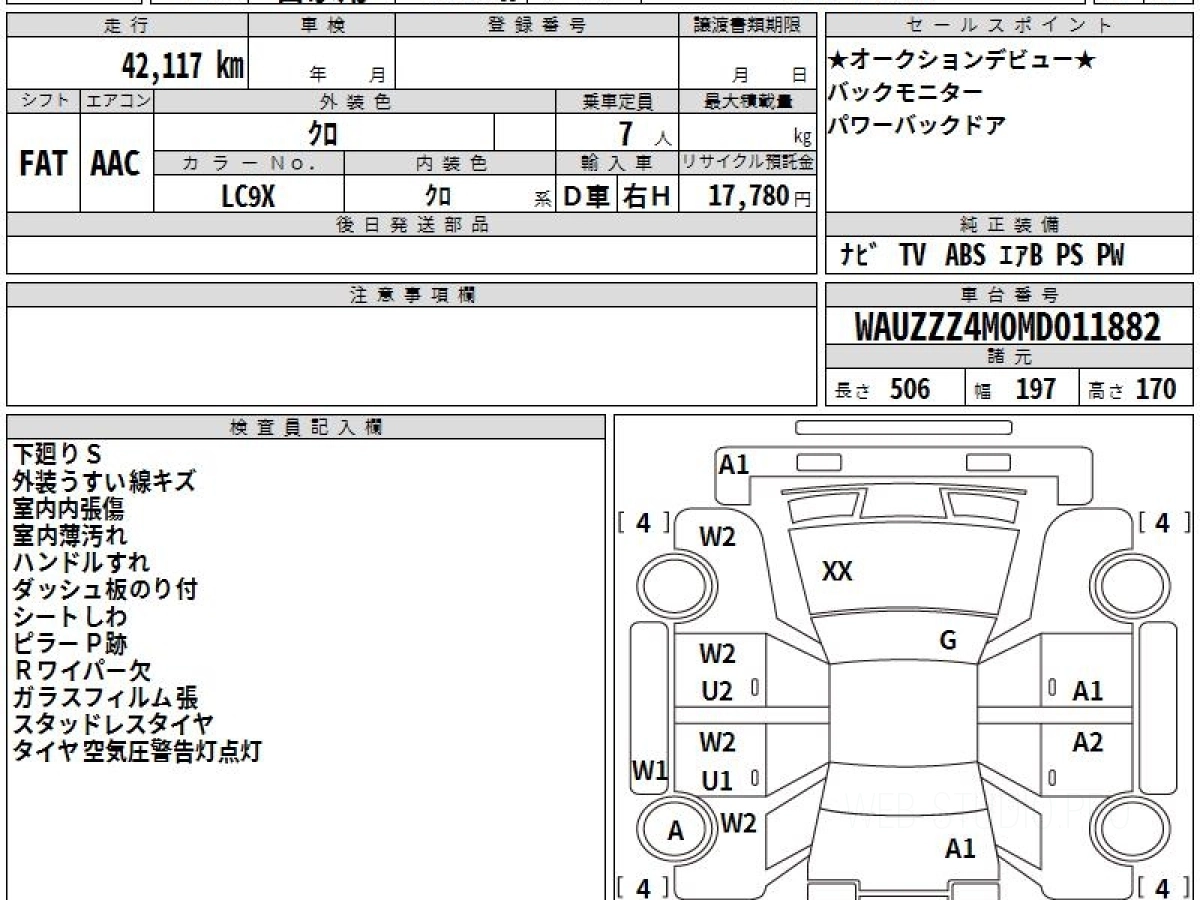The height and width of the screenshot is (900, 1200).
Task: Click the 純正装備 header
Action: click(x=1009, y=225)
